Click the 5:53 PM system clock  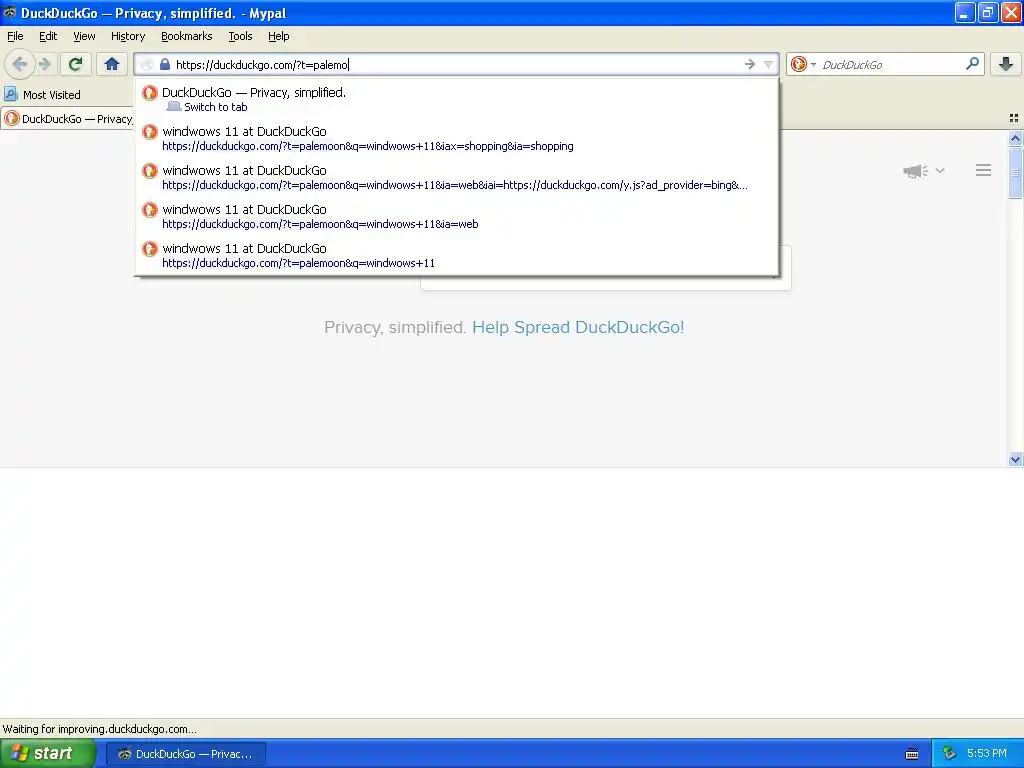click(x=987, y=753)
